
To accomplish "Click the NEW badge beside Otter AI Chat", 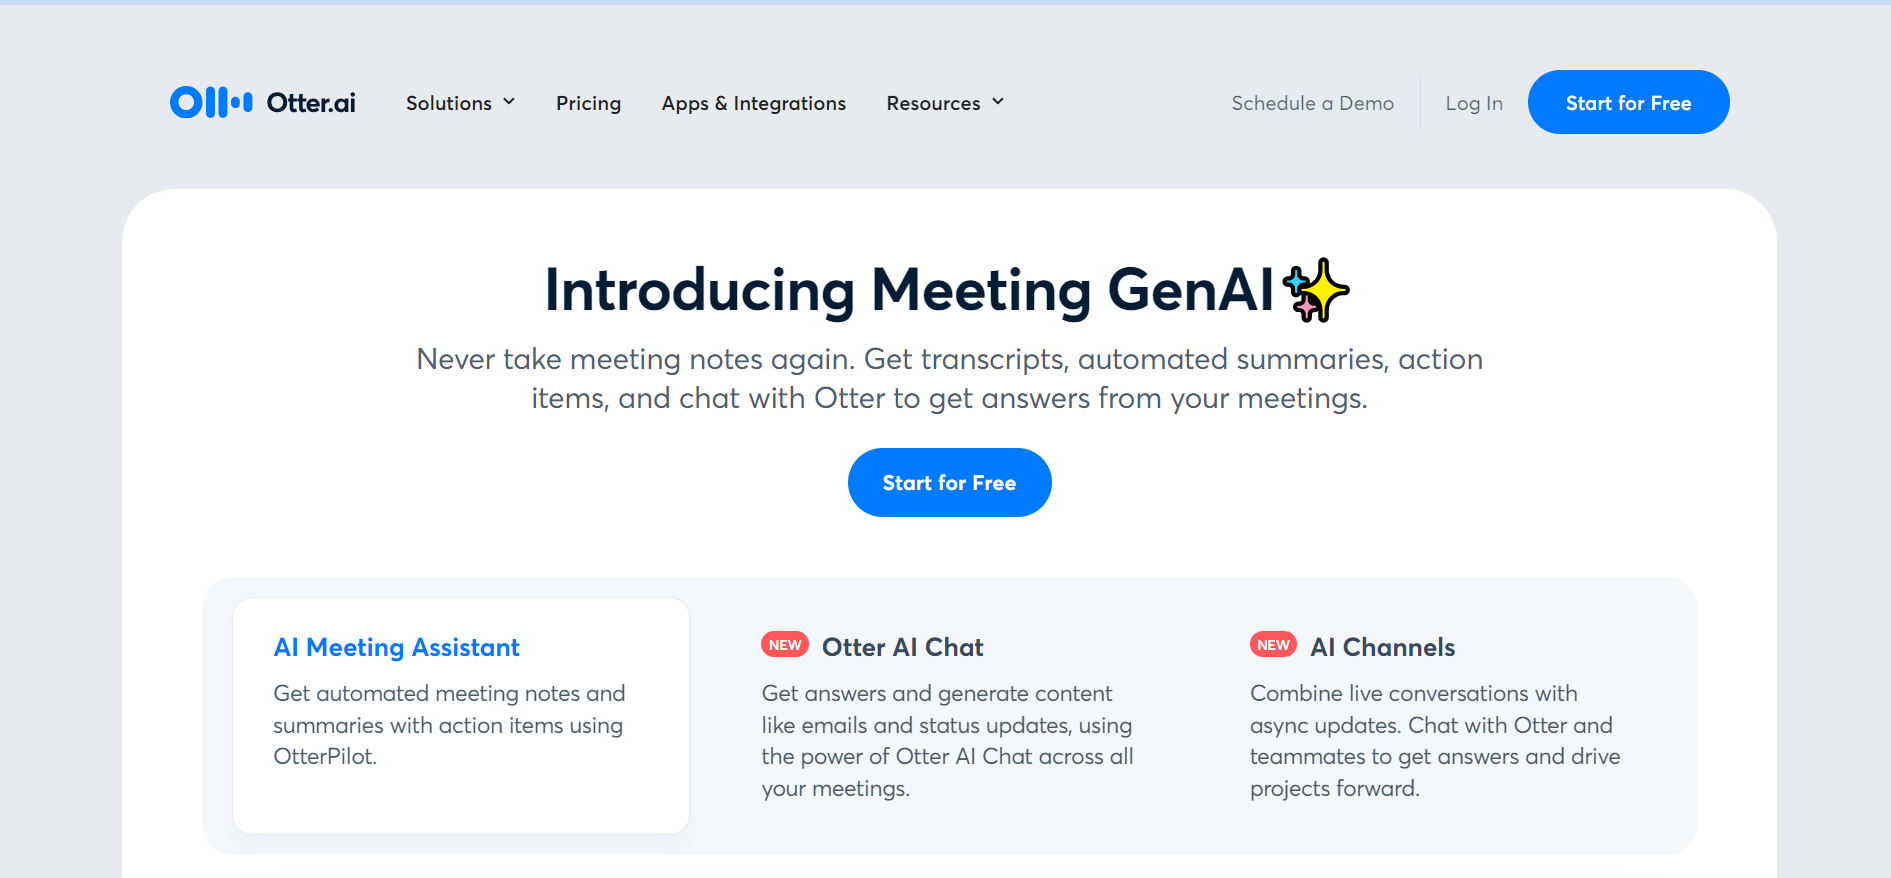I will click(785, 645).
